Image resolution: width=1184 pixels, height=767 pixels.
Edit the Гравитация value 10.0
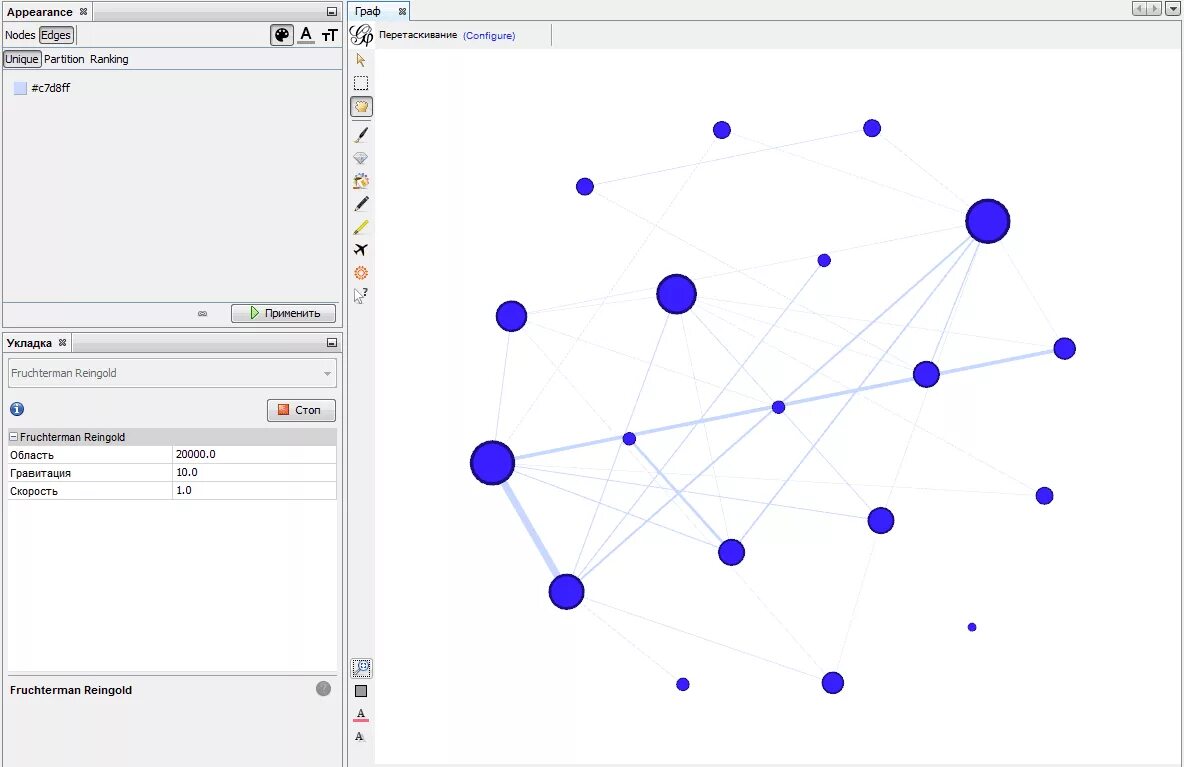point(254,473)
